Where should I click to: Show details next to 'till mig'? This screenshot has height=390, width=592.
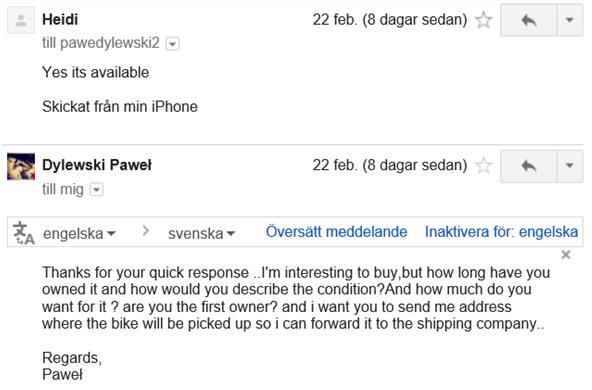tap(96, 190)
